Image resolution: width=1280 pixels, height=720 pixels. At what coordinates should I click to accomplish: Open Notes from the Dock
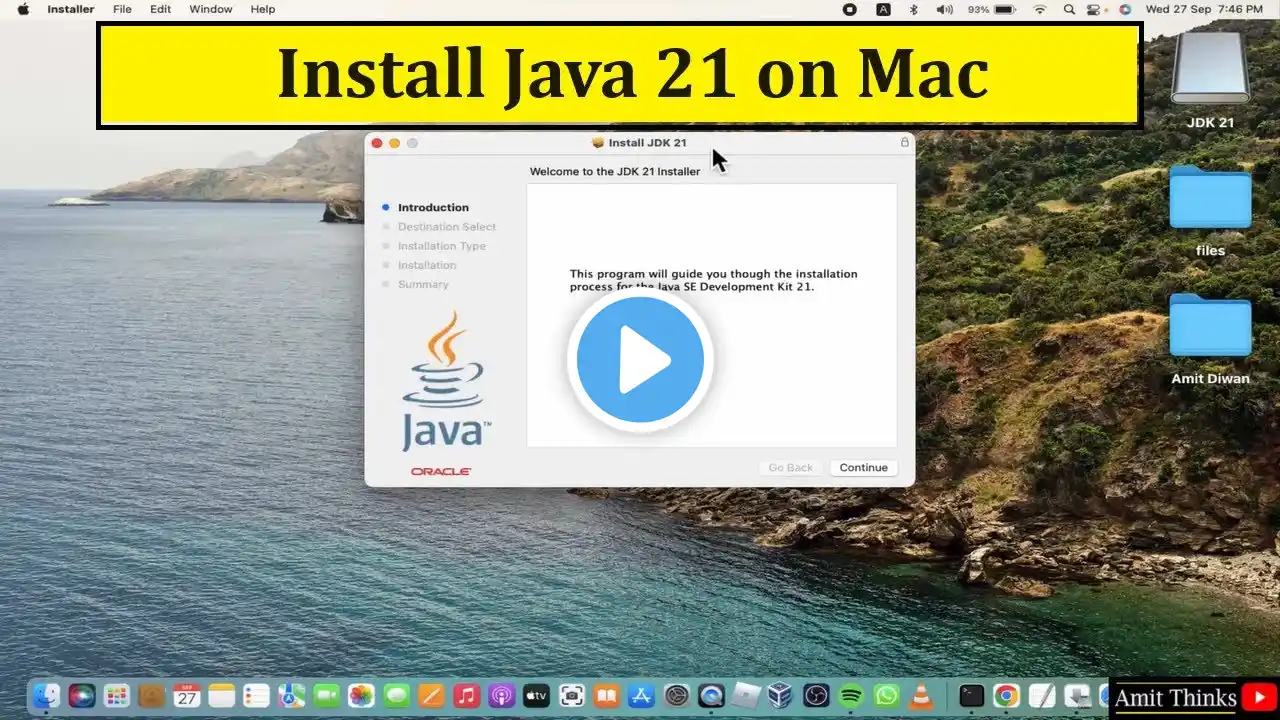[x=221, y=696]
